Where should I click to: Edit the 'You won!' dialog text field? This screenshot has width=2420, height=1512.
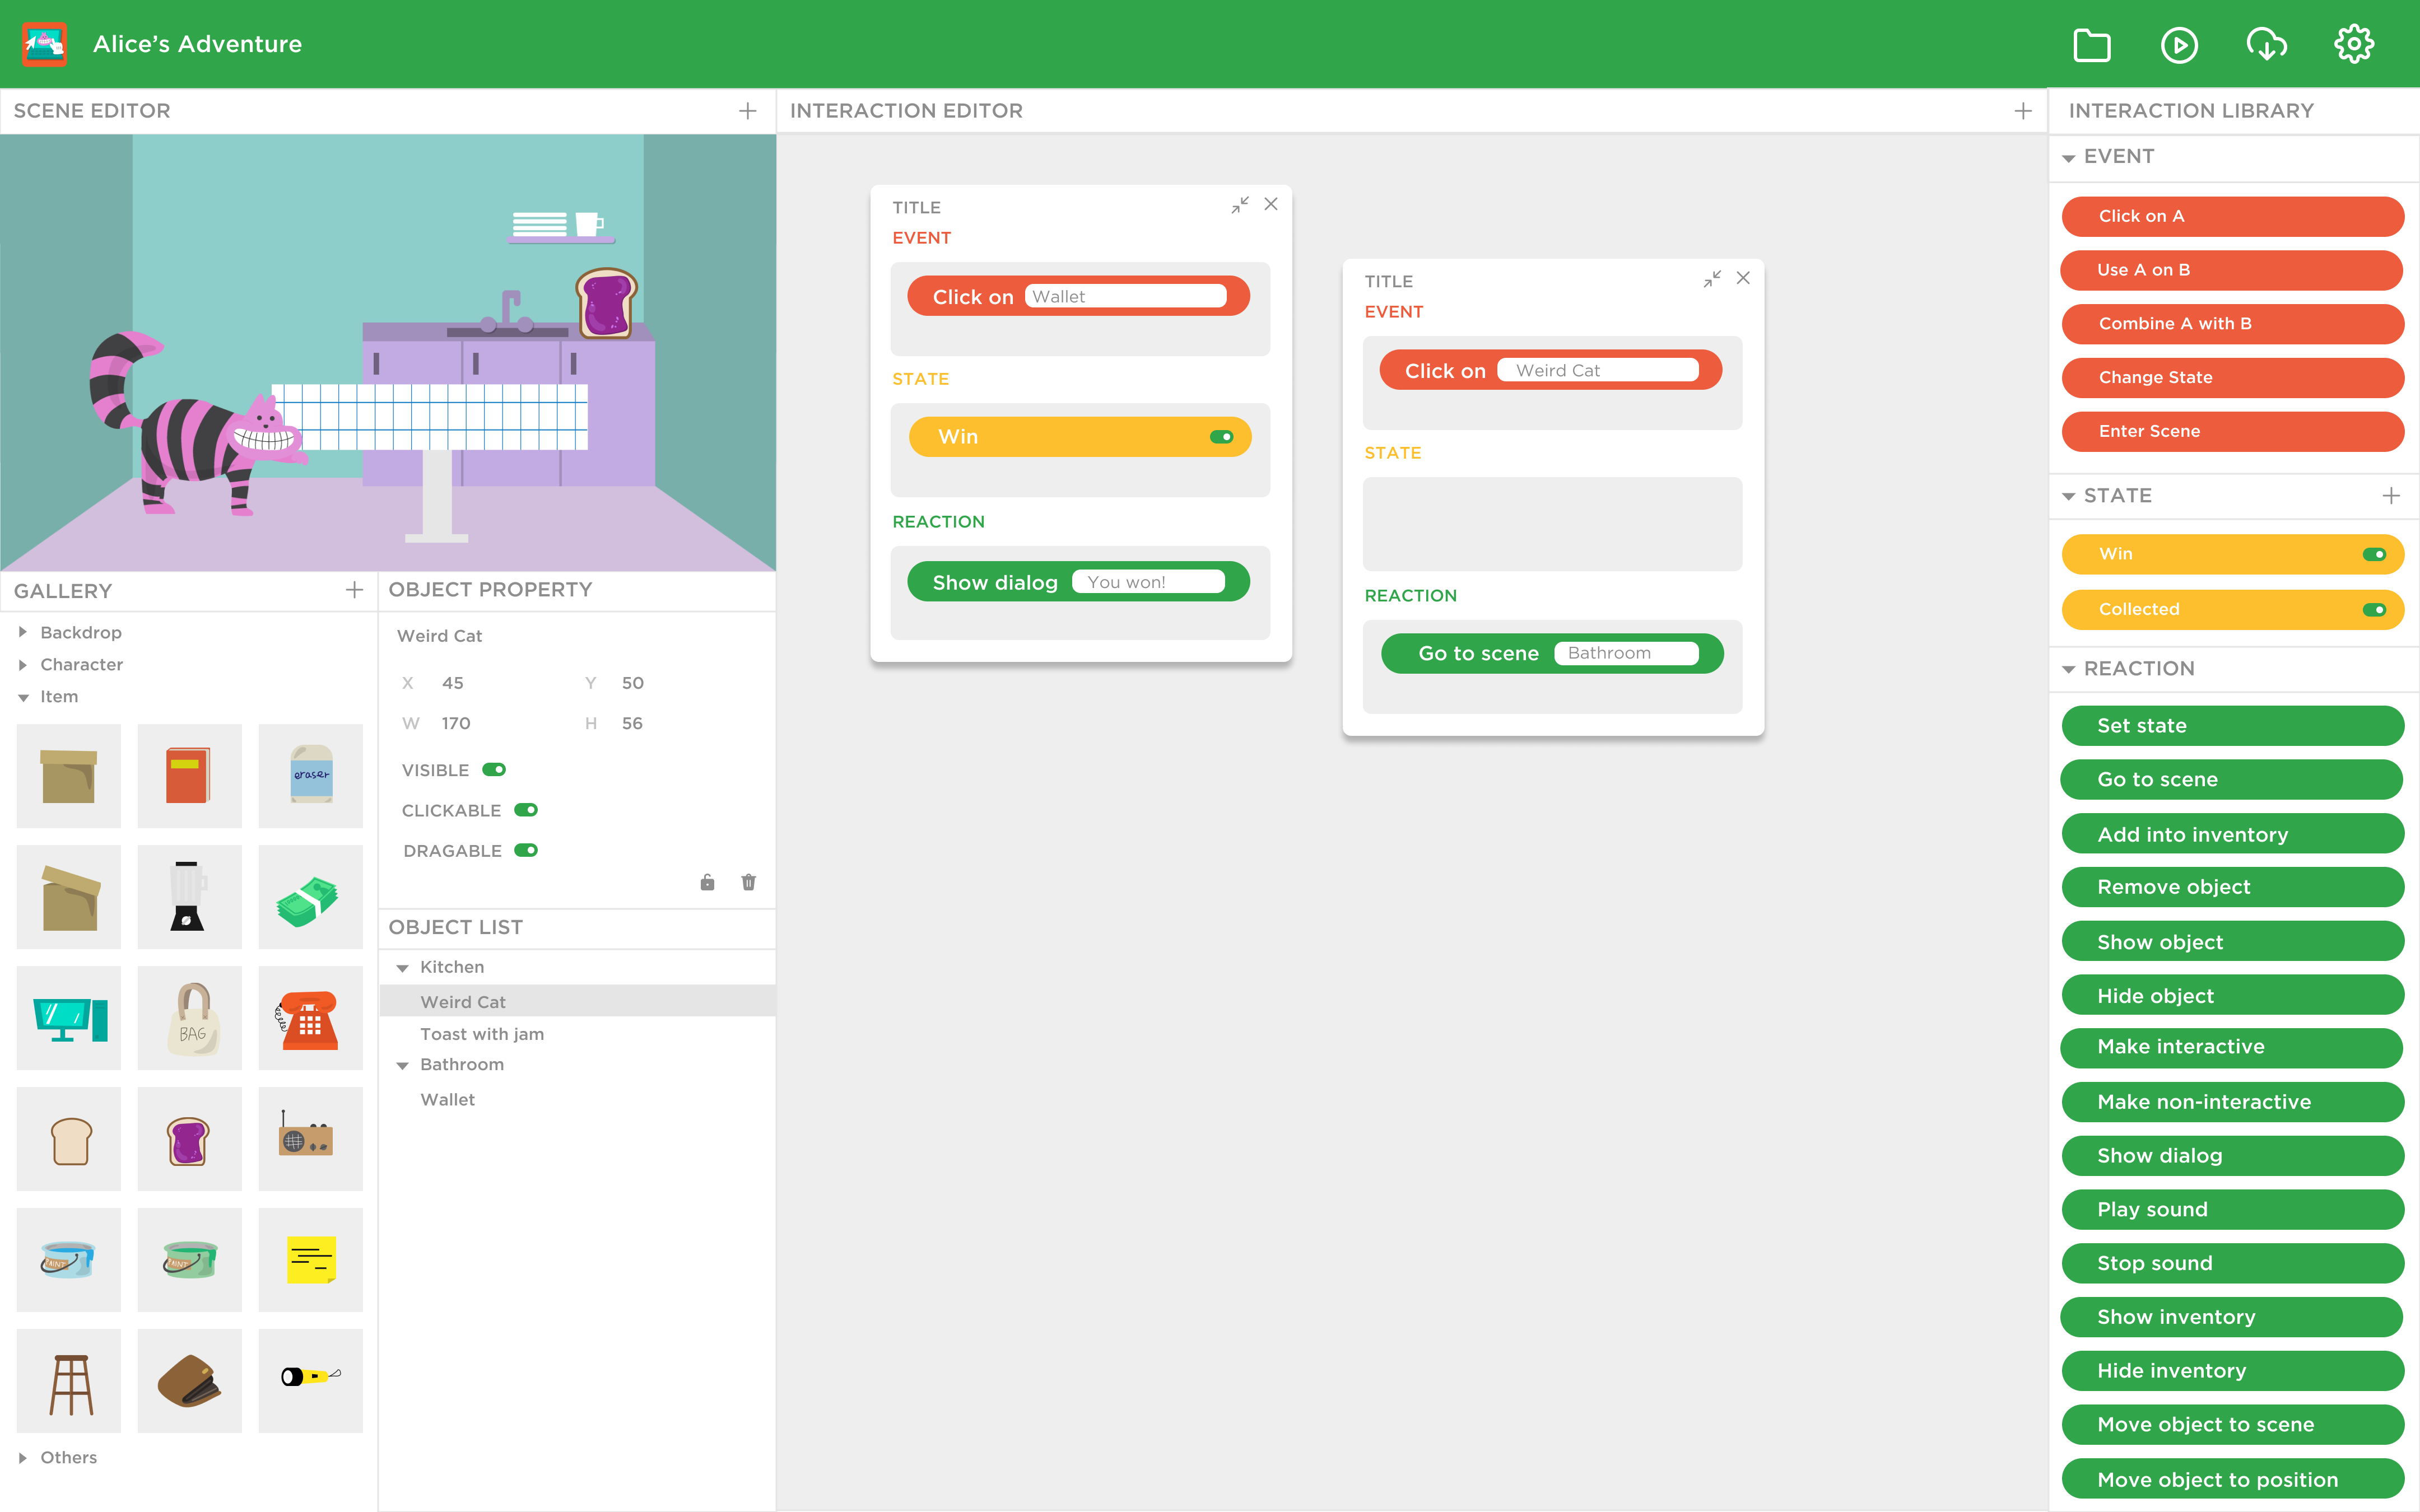pyautogui.click(x=1148, y=582)
